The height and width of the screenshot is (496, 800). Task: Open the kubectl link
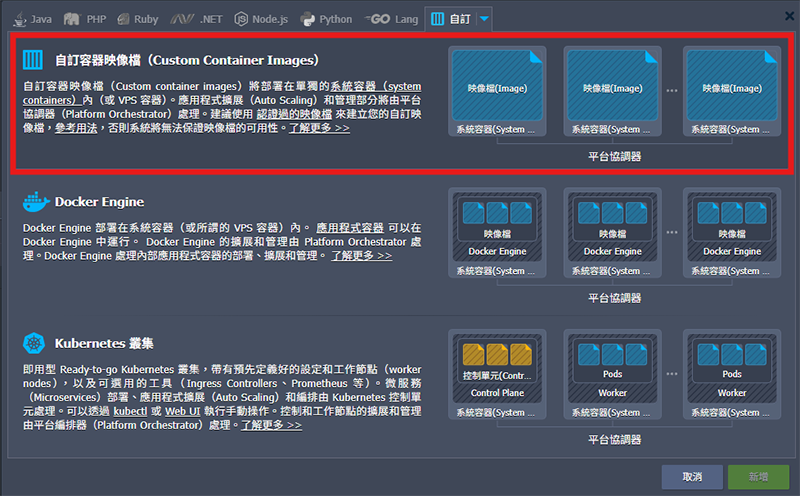pos(130,411)
